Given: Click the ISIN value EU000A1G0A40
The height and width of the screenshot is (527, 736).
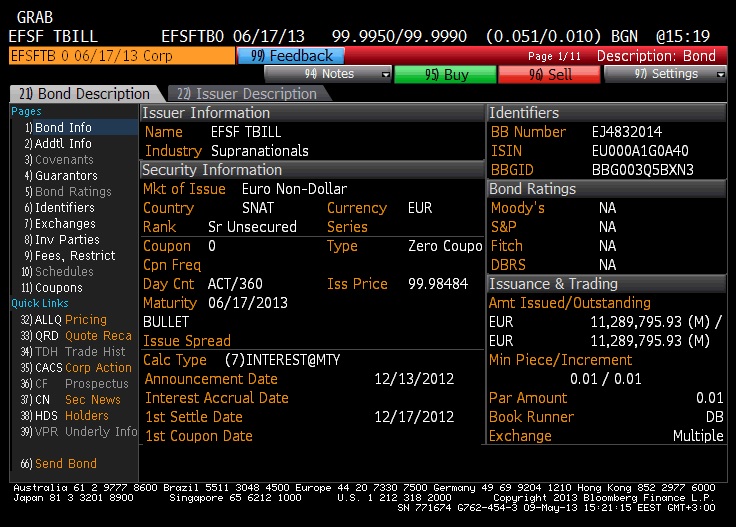Looking at the screenshot, I should (x=640, y=151).
